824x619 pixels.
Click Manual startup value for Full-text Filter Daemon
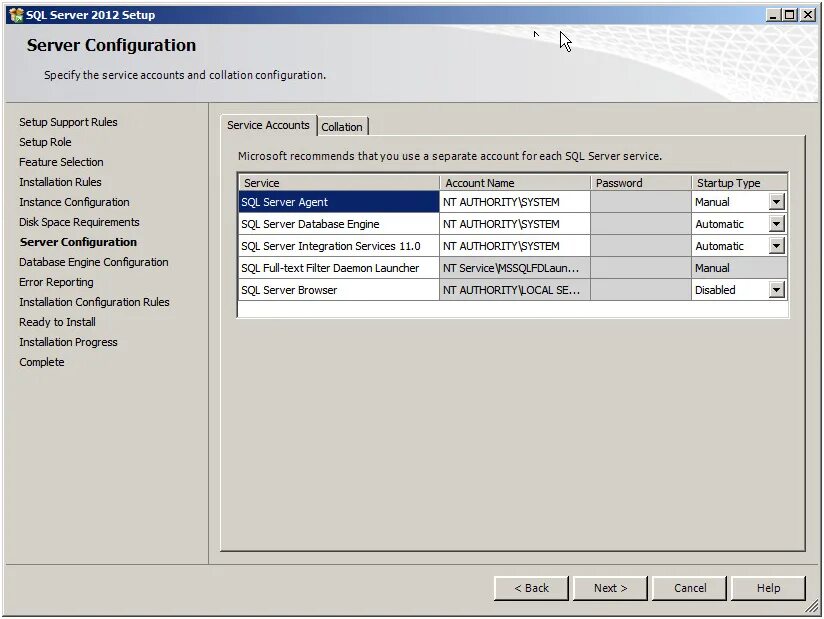(739, 268)
